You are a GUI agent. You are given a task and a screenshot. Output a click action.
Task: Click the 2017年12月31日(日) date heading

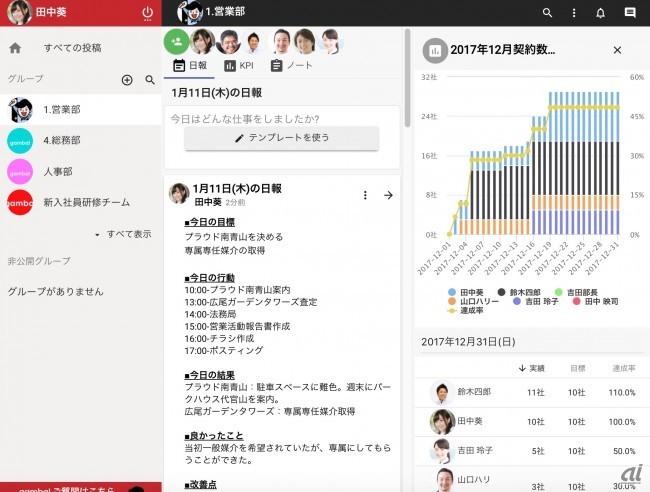(x=468, y=342)
